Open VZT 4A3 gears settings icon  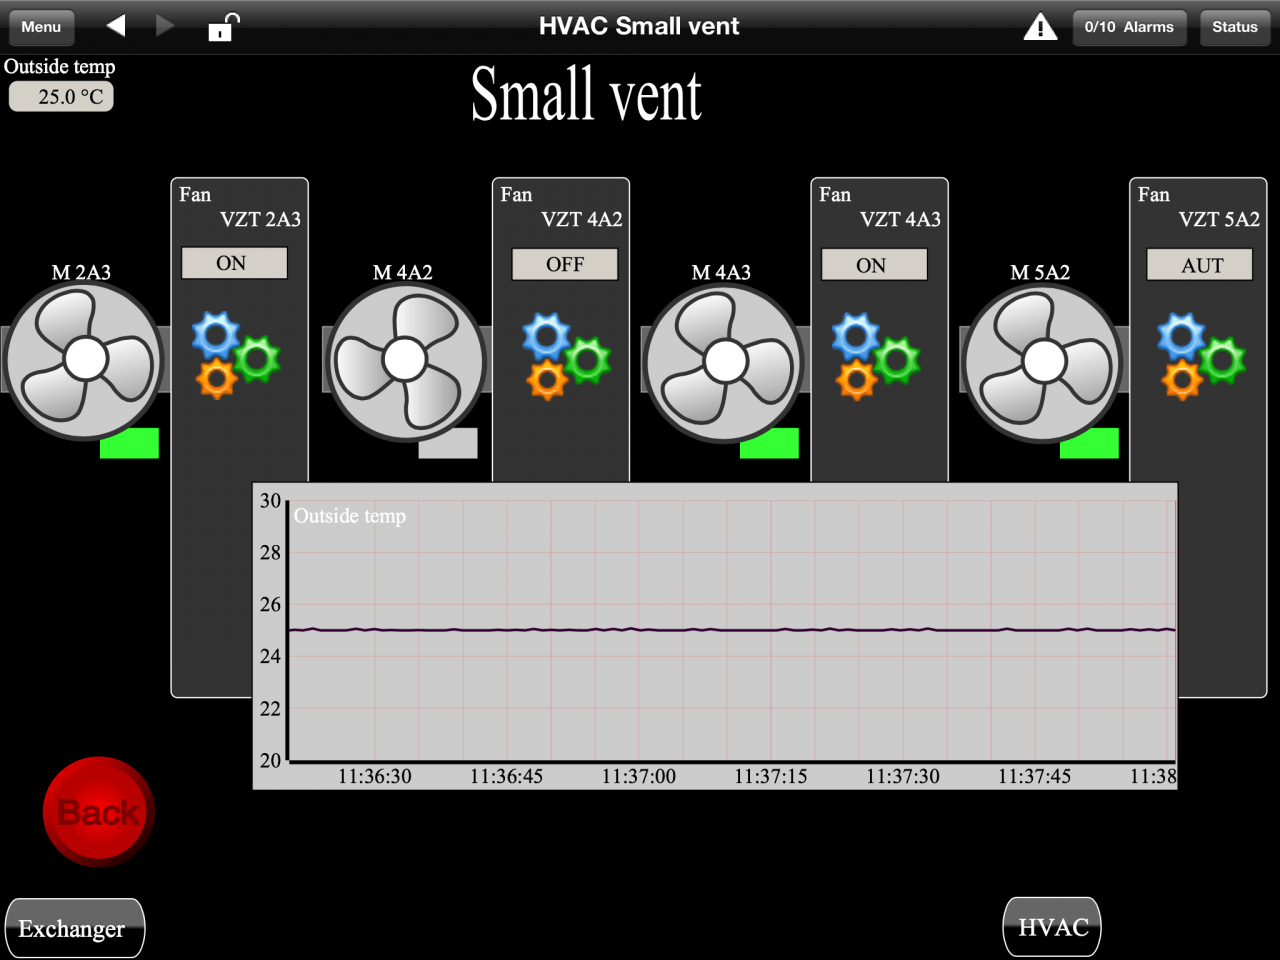point(875,357)
